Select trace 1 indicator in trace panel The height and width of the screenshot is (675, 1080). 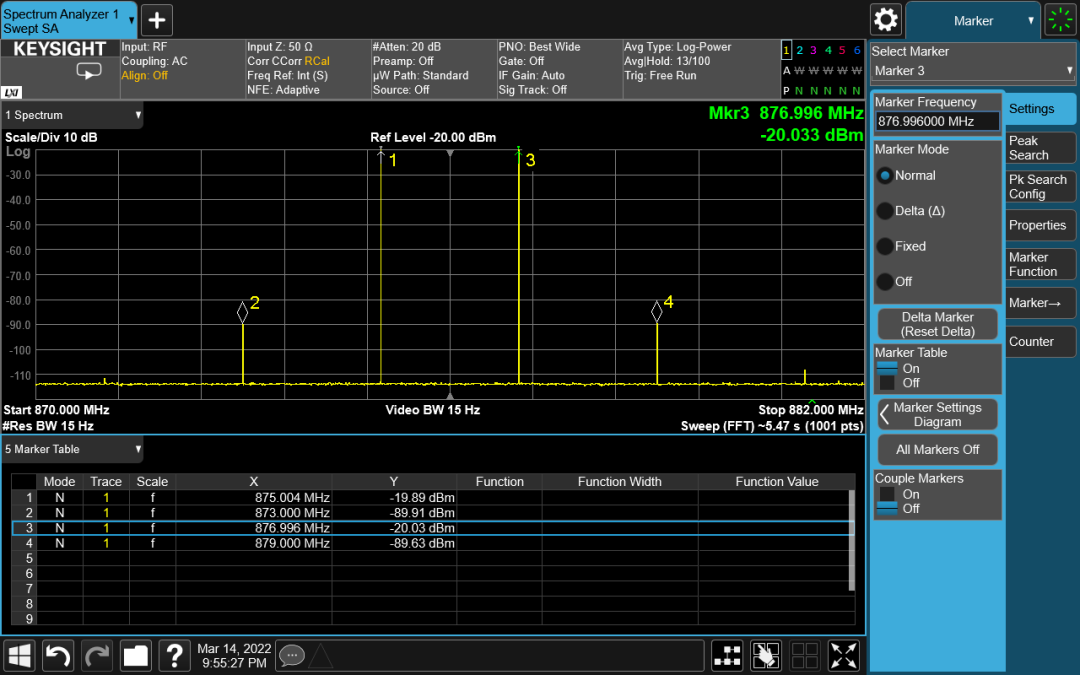786,50
